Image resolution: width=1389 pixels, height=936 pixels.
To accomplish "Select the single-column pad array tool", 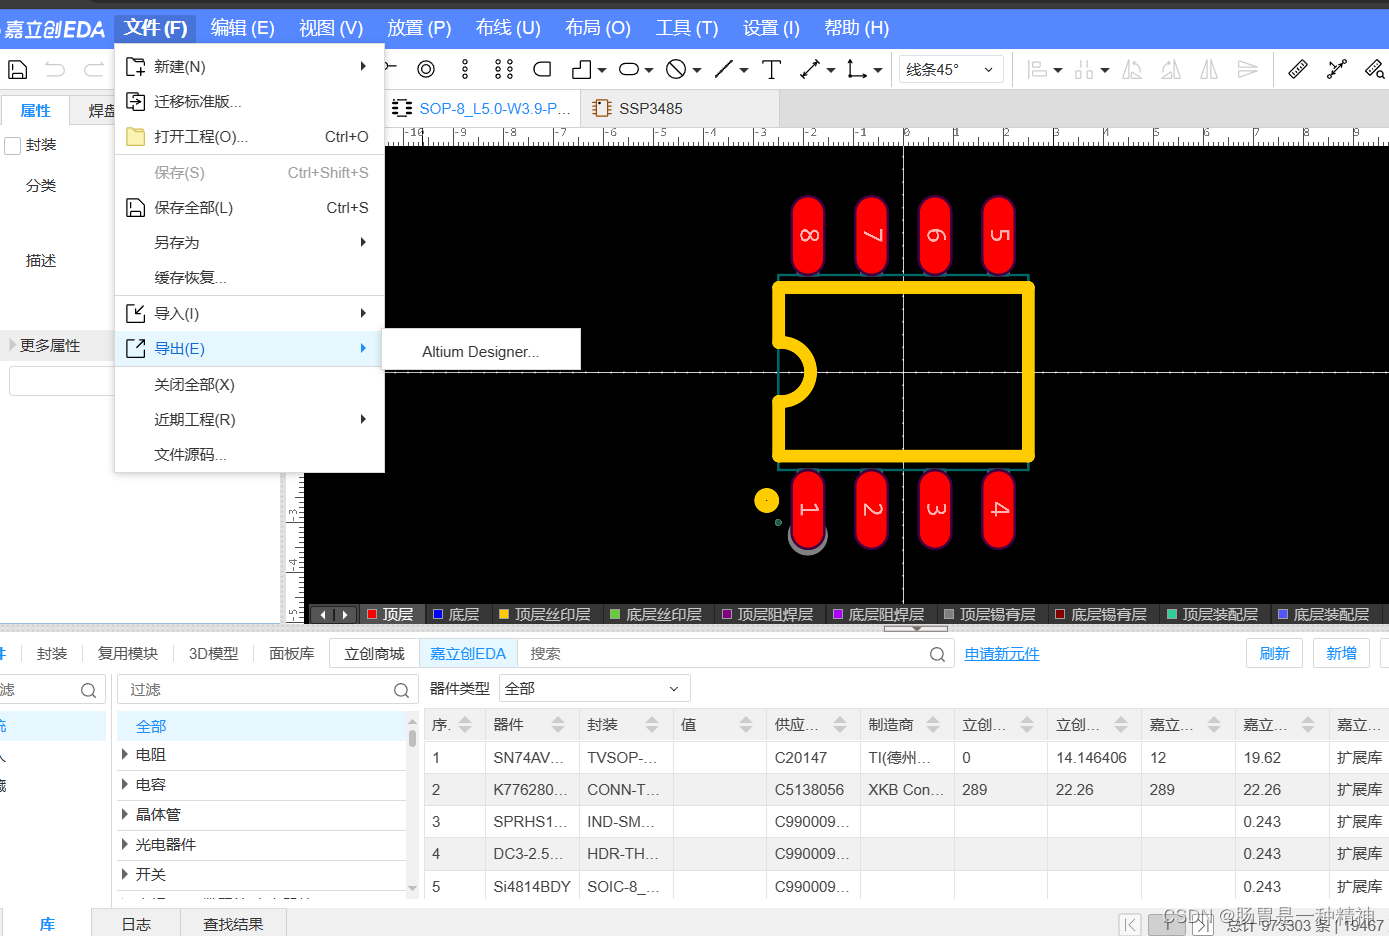I will tap(465, 69).
